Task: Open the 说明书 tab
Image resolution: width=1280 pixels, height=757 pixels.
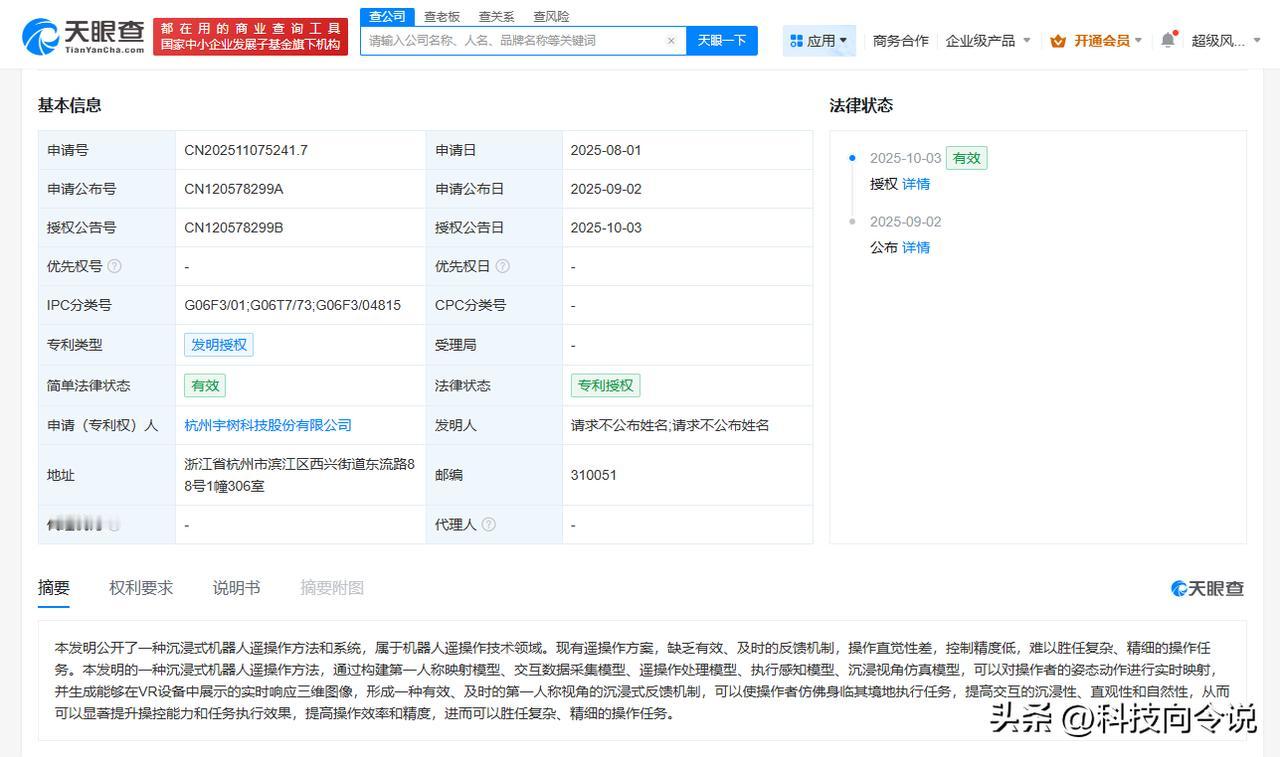Action: [x=236, y=588]
